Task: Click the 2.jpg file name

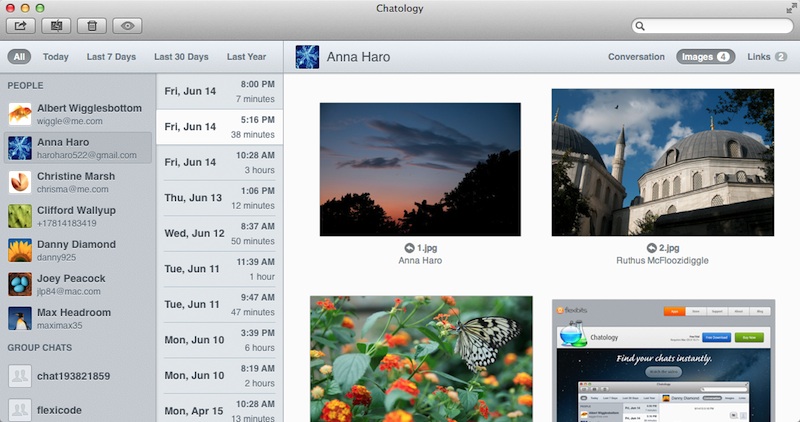Action: click(669, 248)
